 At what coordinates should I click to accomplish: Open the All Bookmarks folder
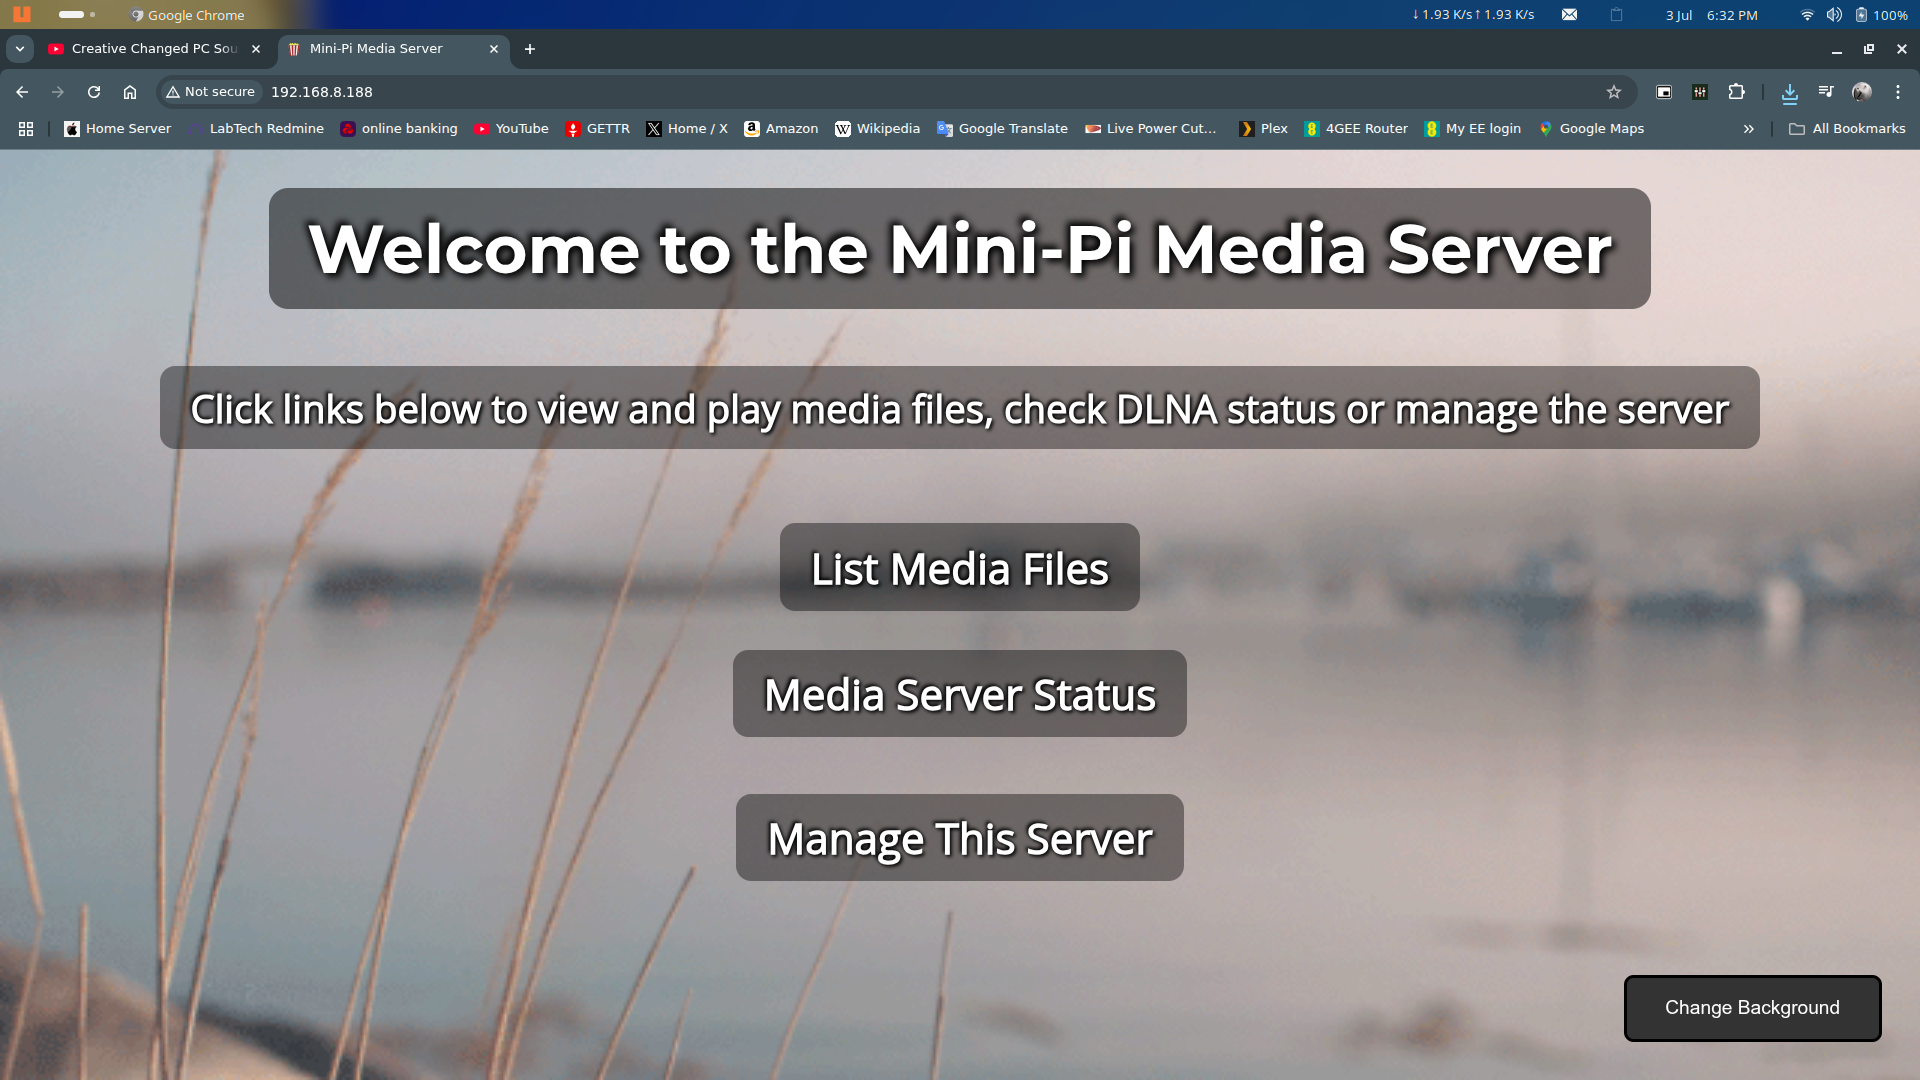point(1846,128)
